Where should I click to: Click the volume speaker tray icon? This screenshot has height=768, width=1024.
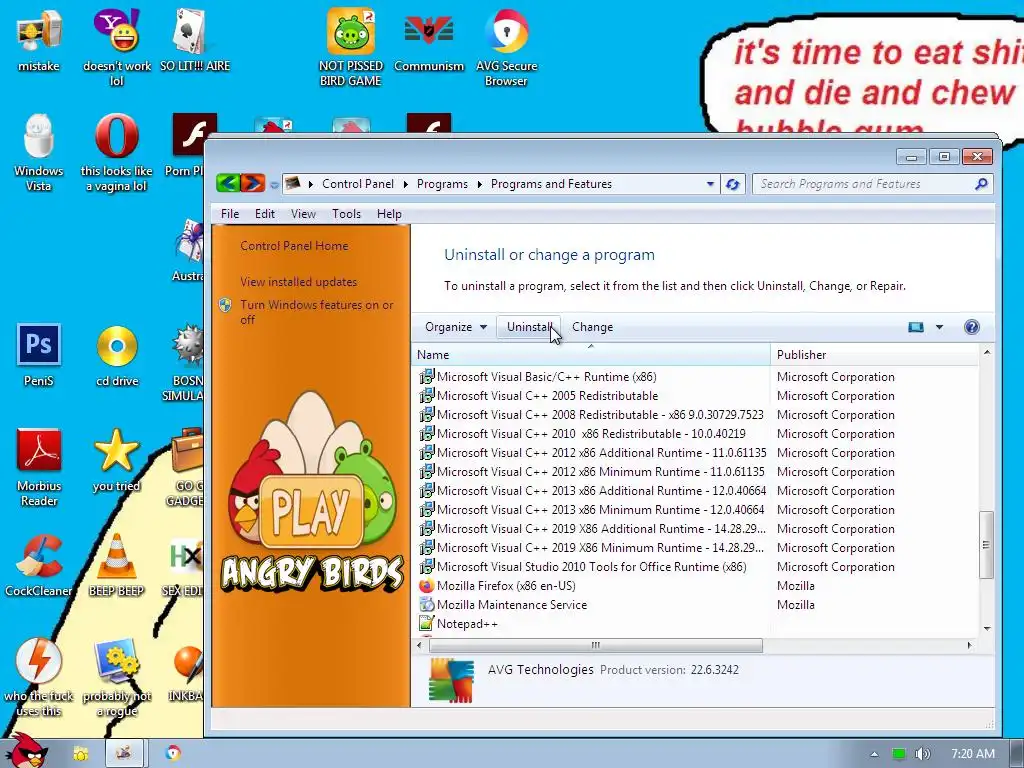(922, 754)
